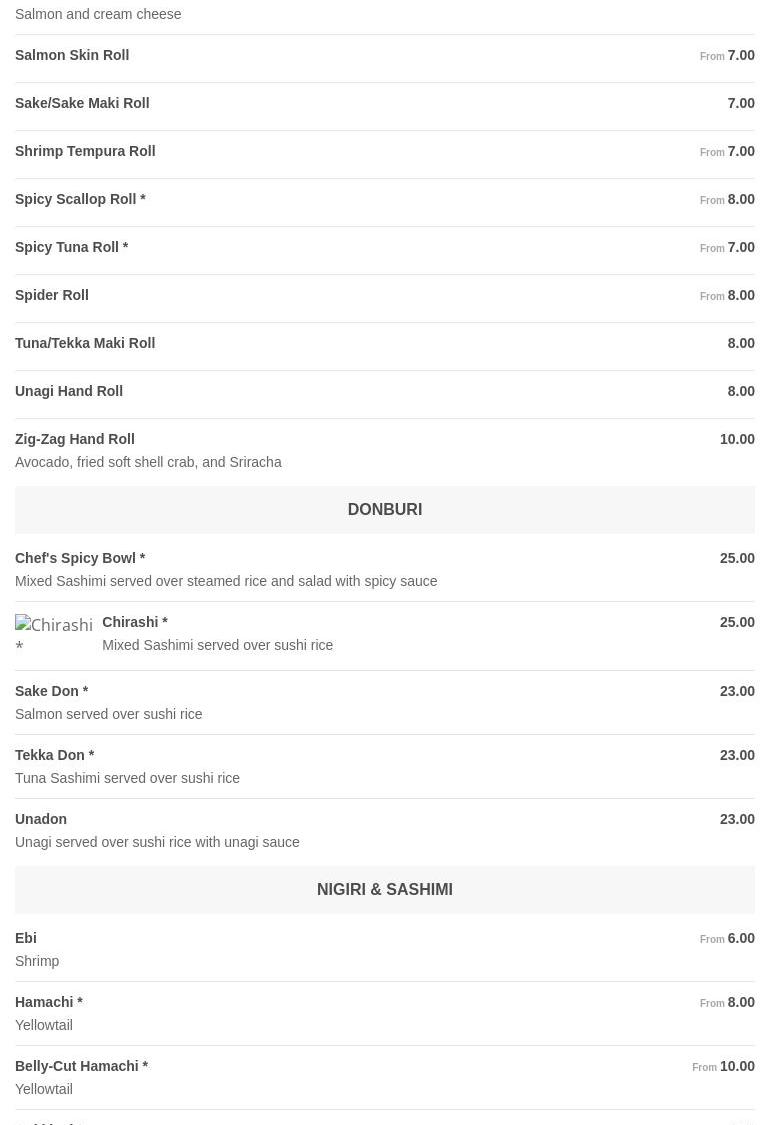Select Tekka Don menu entry

[x=385, y=766]
